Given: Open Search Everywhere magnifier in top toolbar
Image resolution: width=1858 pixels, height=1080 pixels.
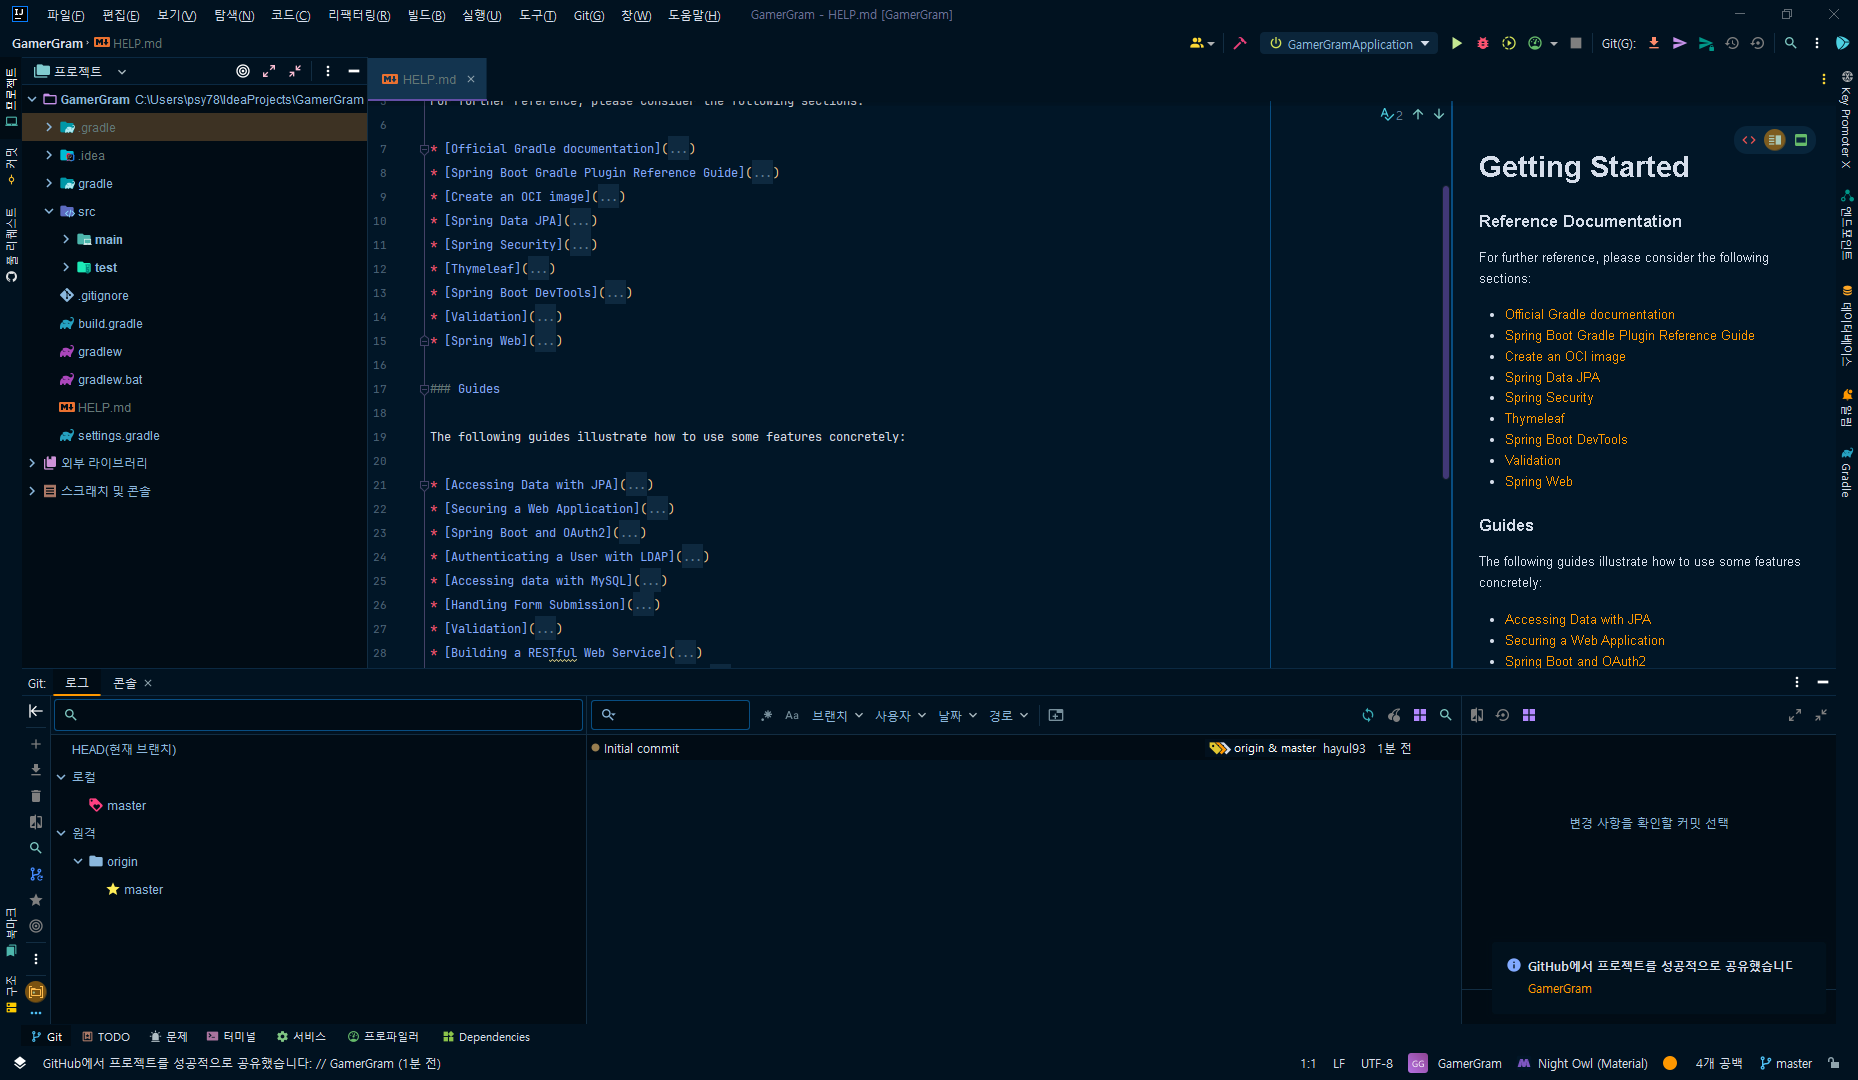Looking at the screenshot, I should (1790, 43).
